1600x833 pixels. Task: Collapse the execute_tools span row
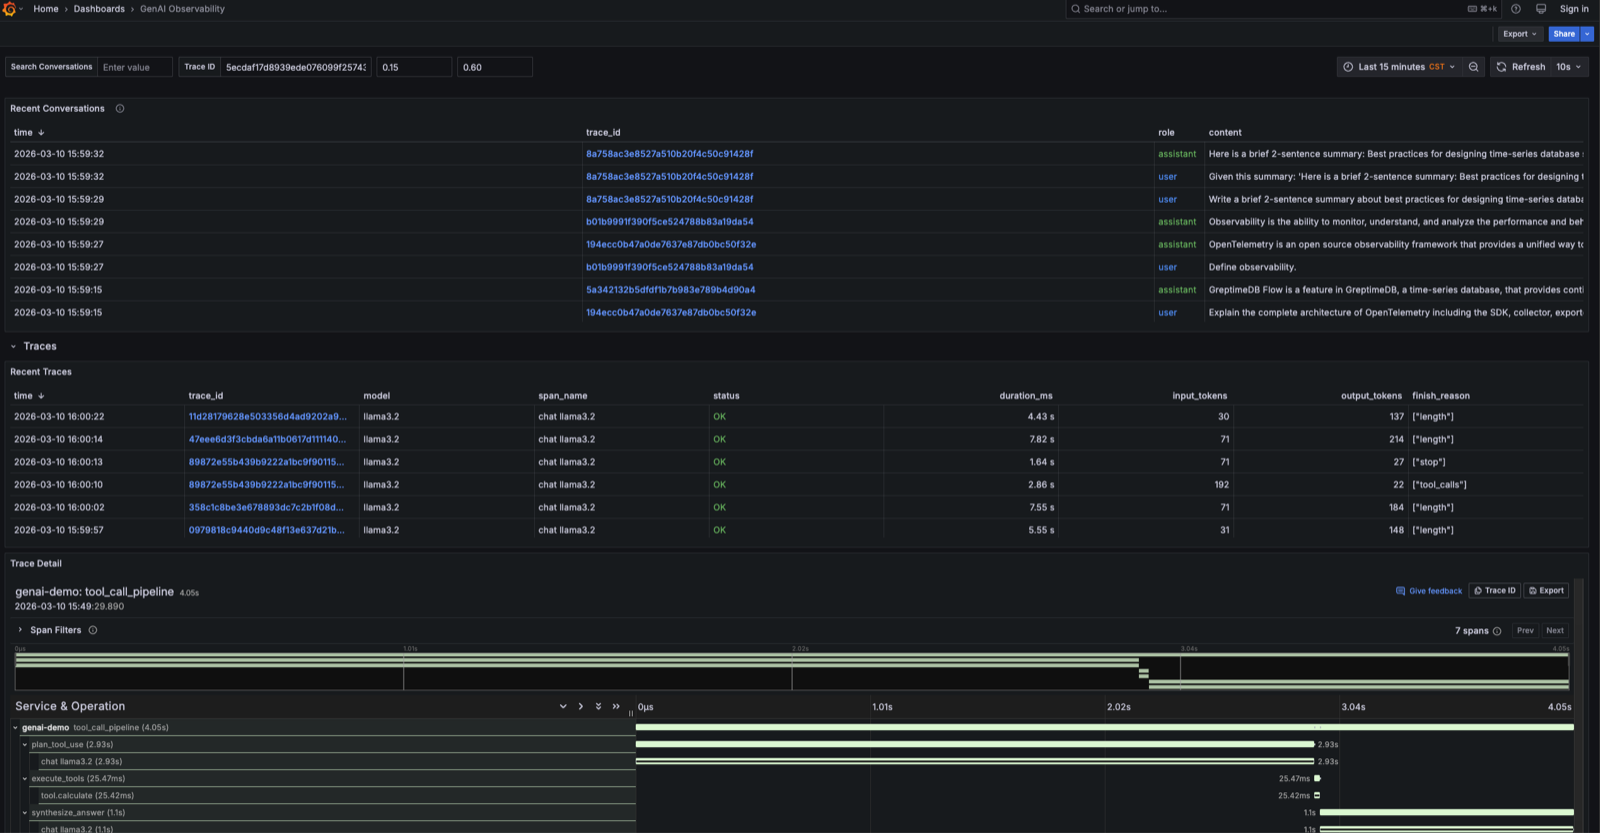pyautogui.click(x=25, y=779)
